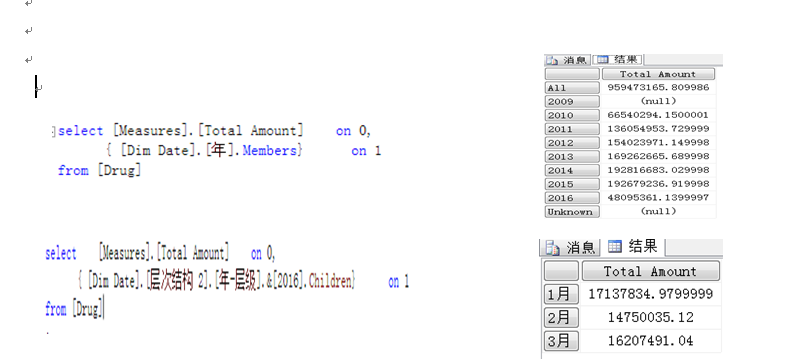Click the cell value 48095361.1399997
The image size is (791, 363).
[658, 197]
